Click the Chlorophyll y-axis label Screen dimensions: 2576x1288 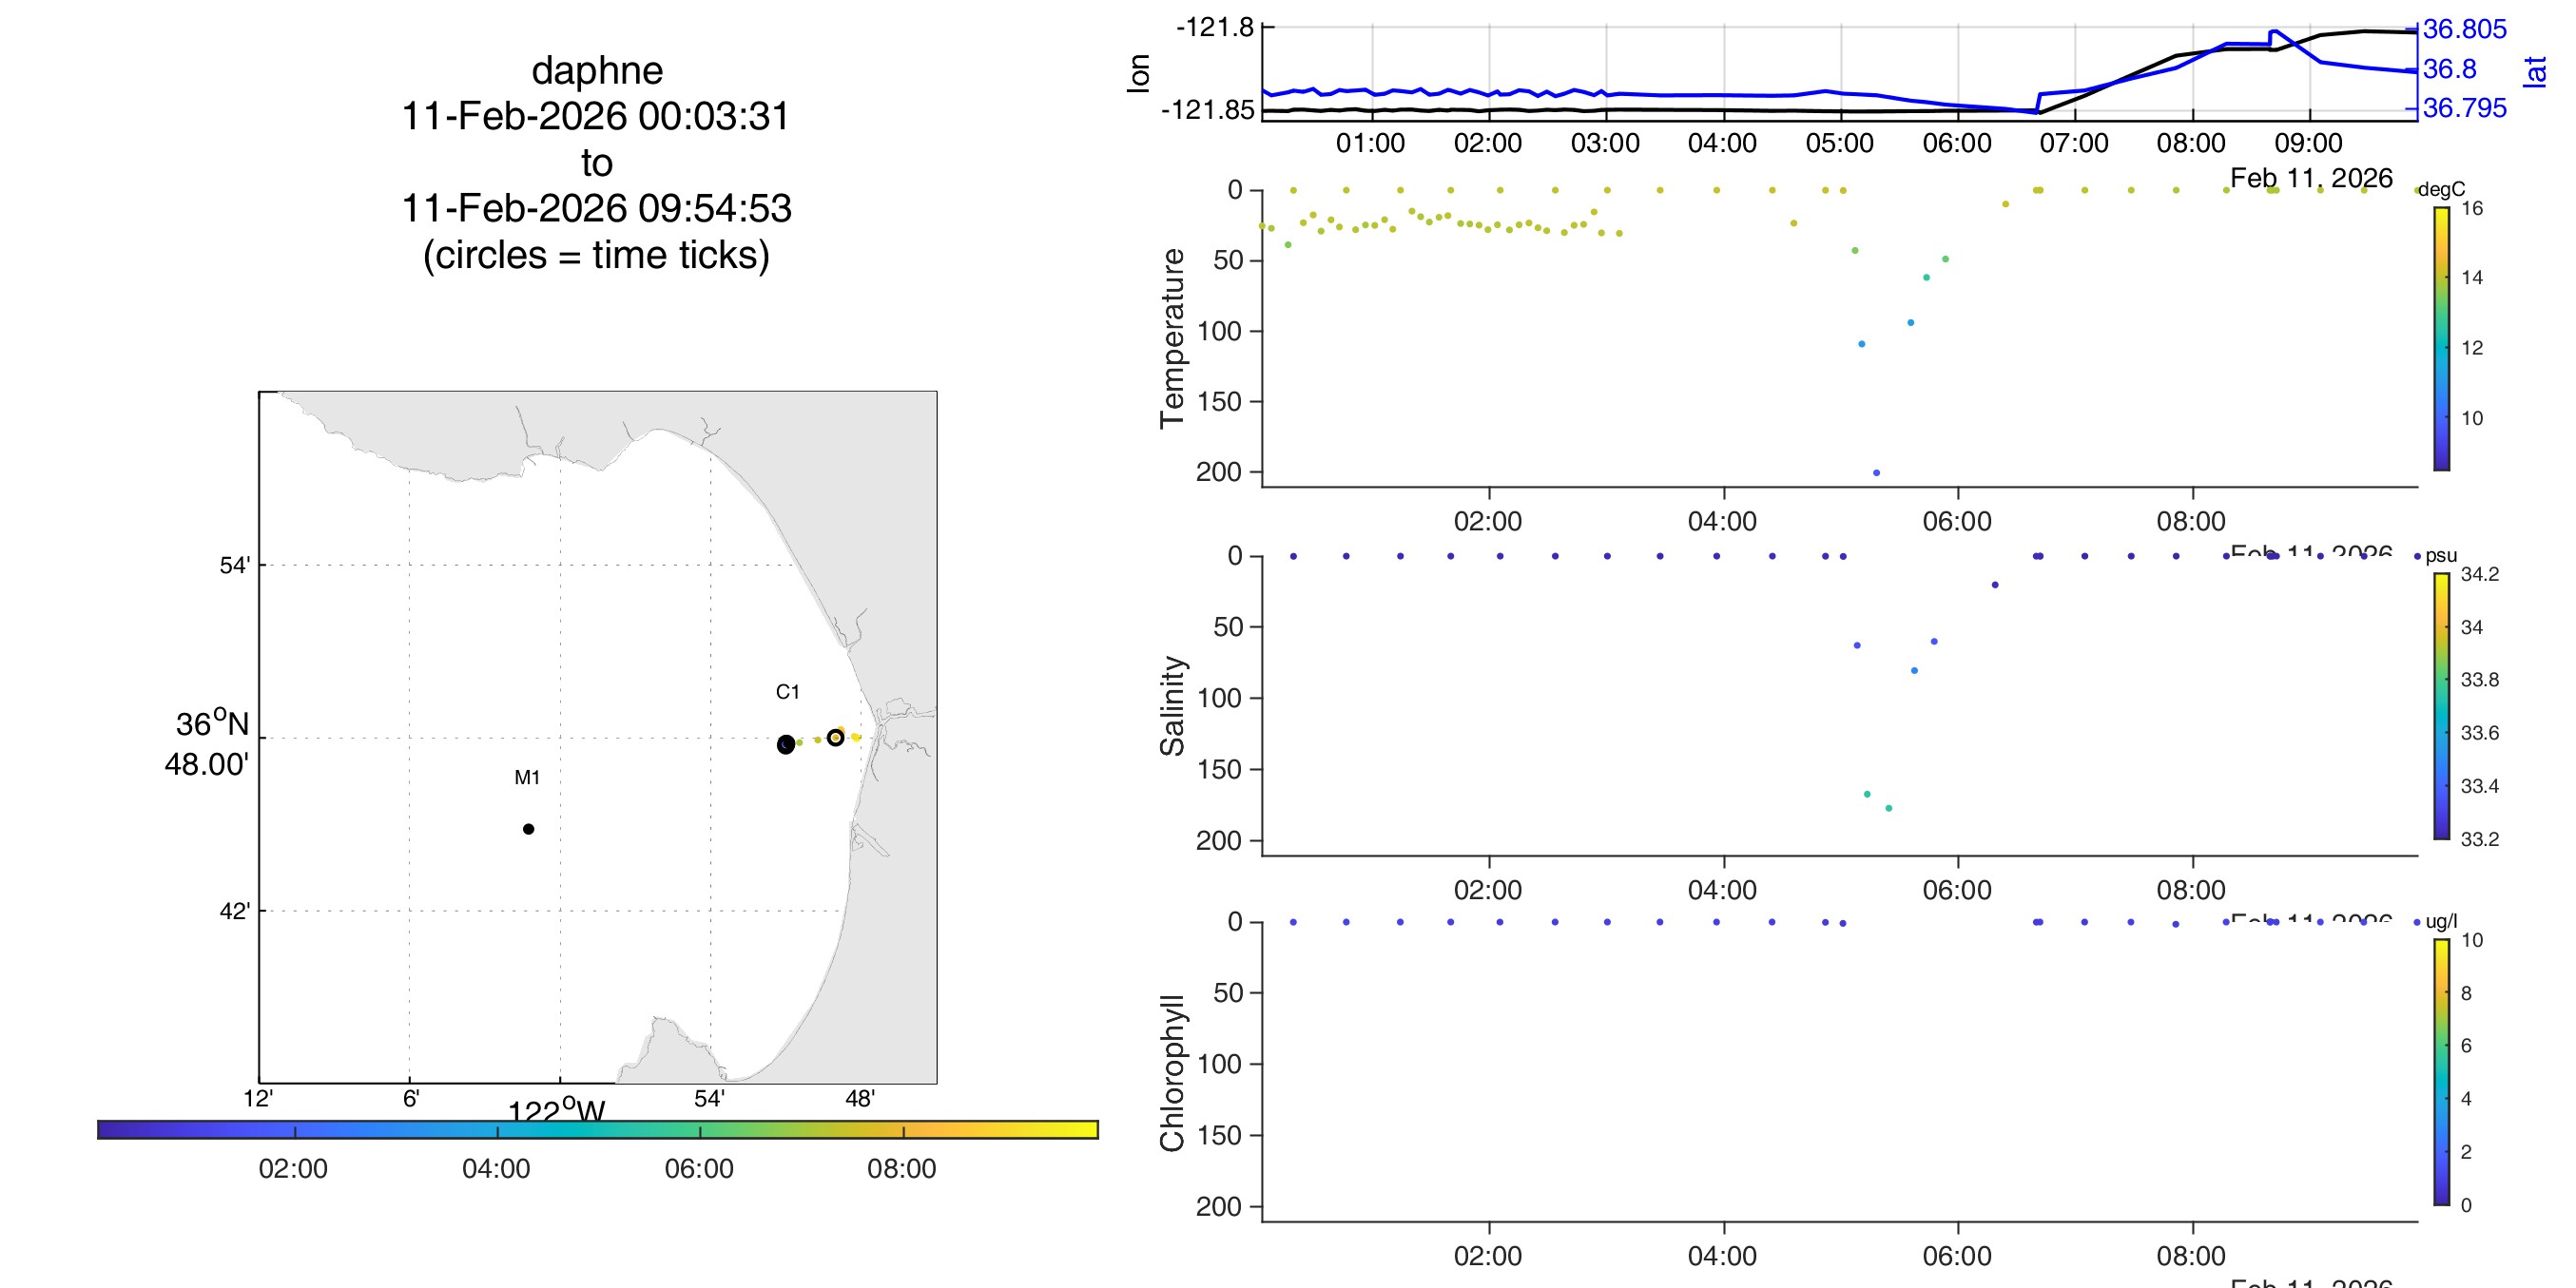click(1172, 1072)
